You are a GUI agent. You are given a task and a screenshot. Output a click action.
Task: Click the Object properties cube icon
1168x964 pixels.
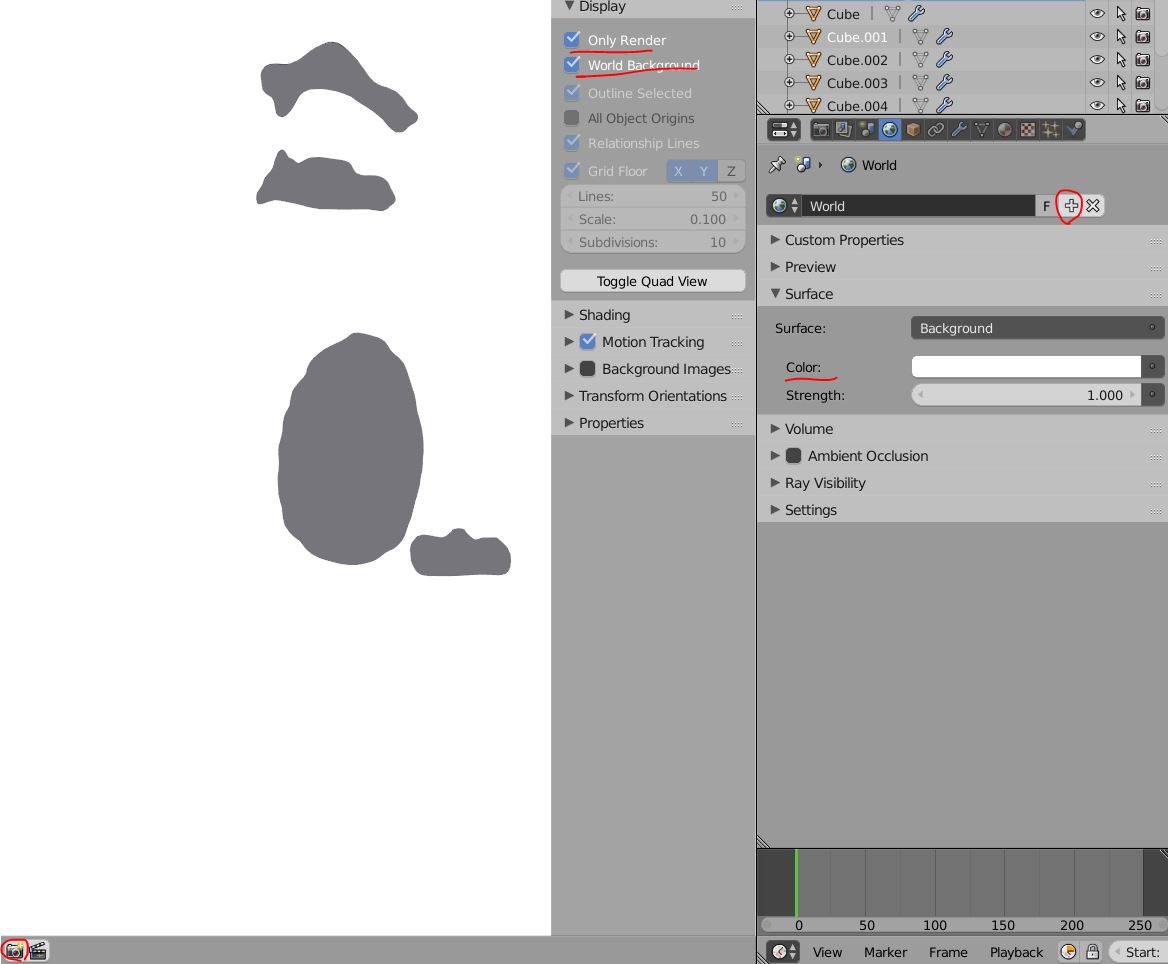point(912,129)
